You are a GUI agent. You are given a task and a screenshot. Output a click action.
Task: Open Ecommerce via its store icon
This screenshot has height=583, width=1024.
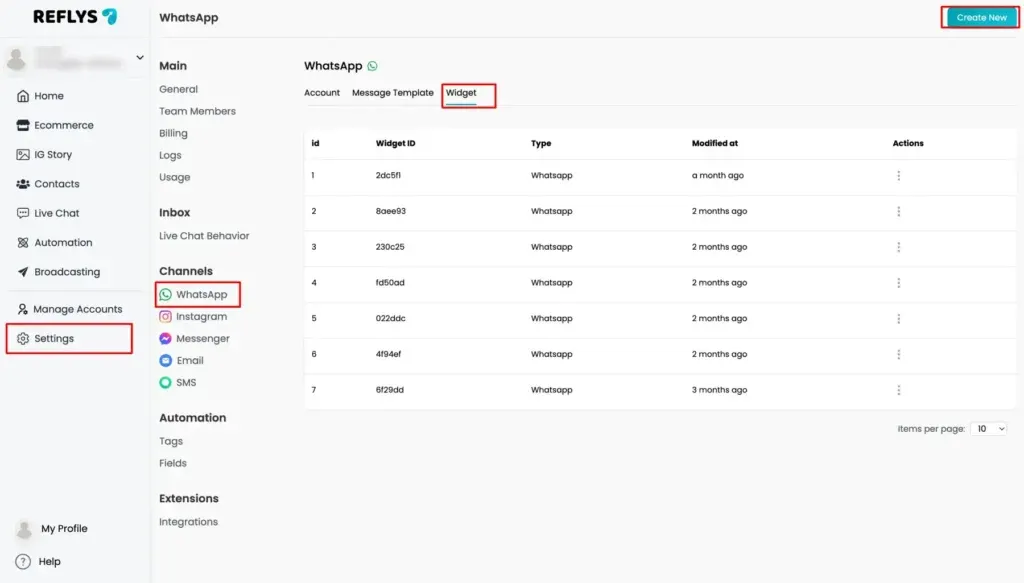tap(23, 125)
